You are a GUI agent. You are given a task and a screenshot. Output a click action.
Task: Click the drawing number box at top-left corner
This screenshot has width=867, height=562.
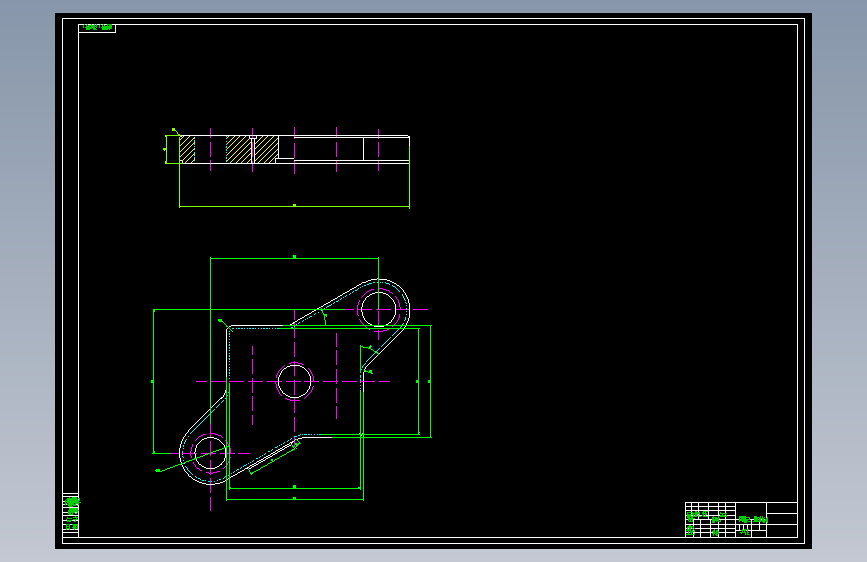(97, 28)
